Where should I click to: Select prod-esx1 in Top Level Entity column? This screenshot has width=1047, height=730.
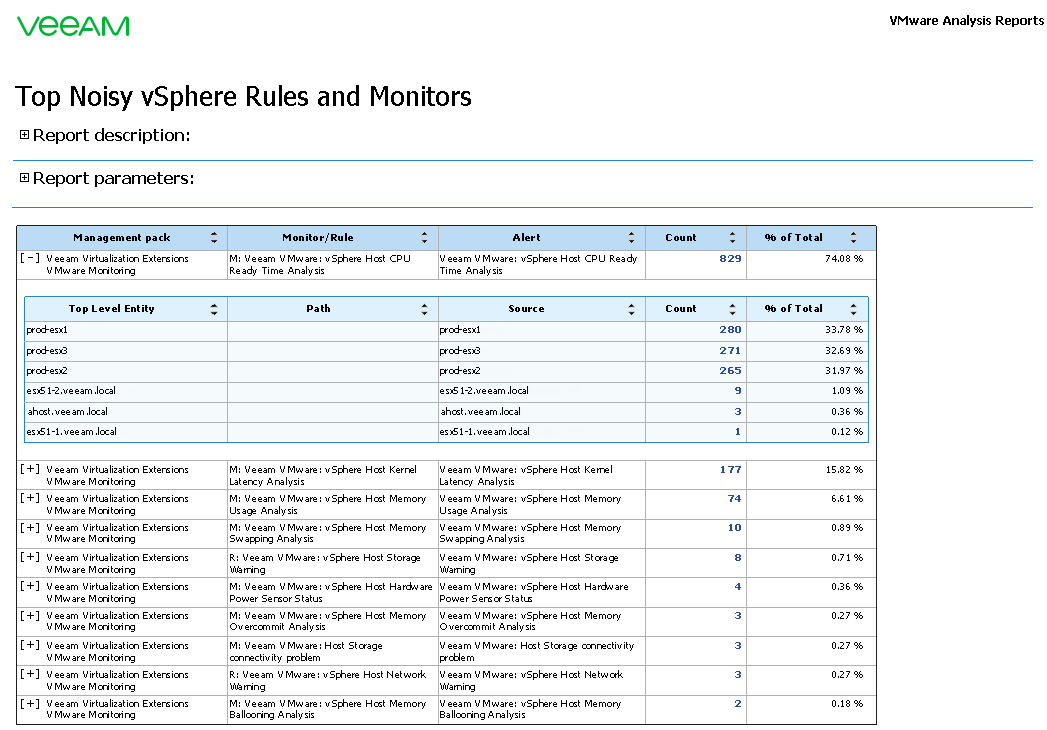tap(47, 330)
